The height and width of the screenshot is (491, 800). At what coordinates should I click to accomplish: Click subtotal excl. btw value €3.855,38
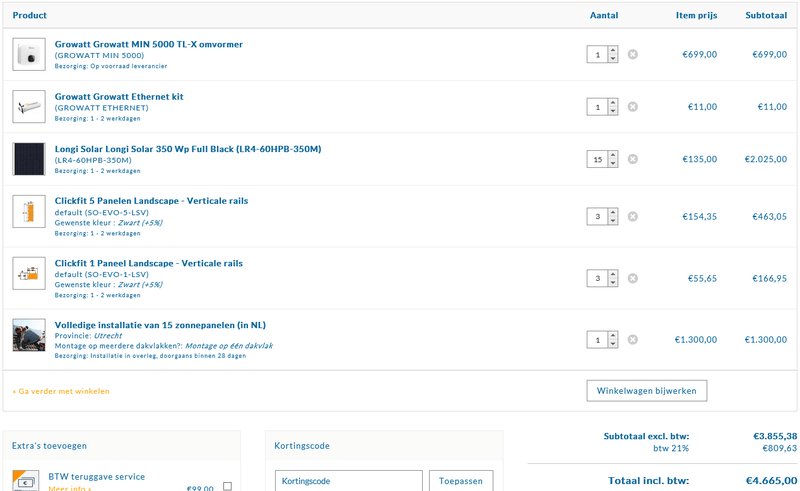pos(775,436)
